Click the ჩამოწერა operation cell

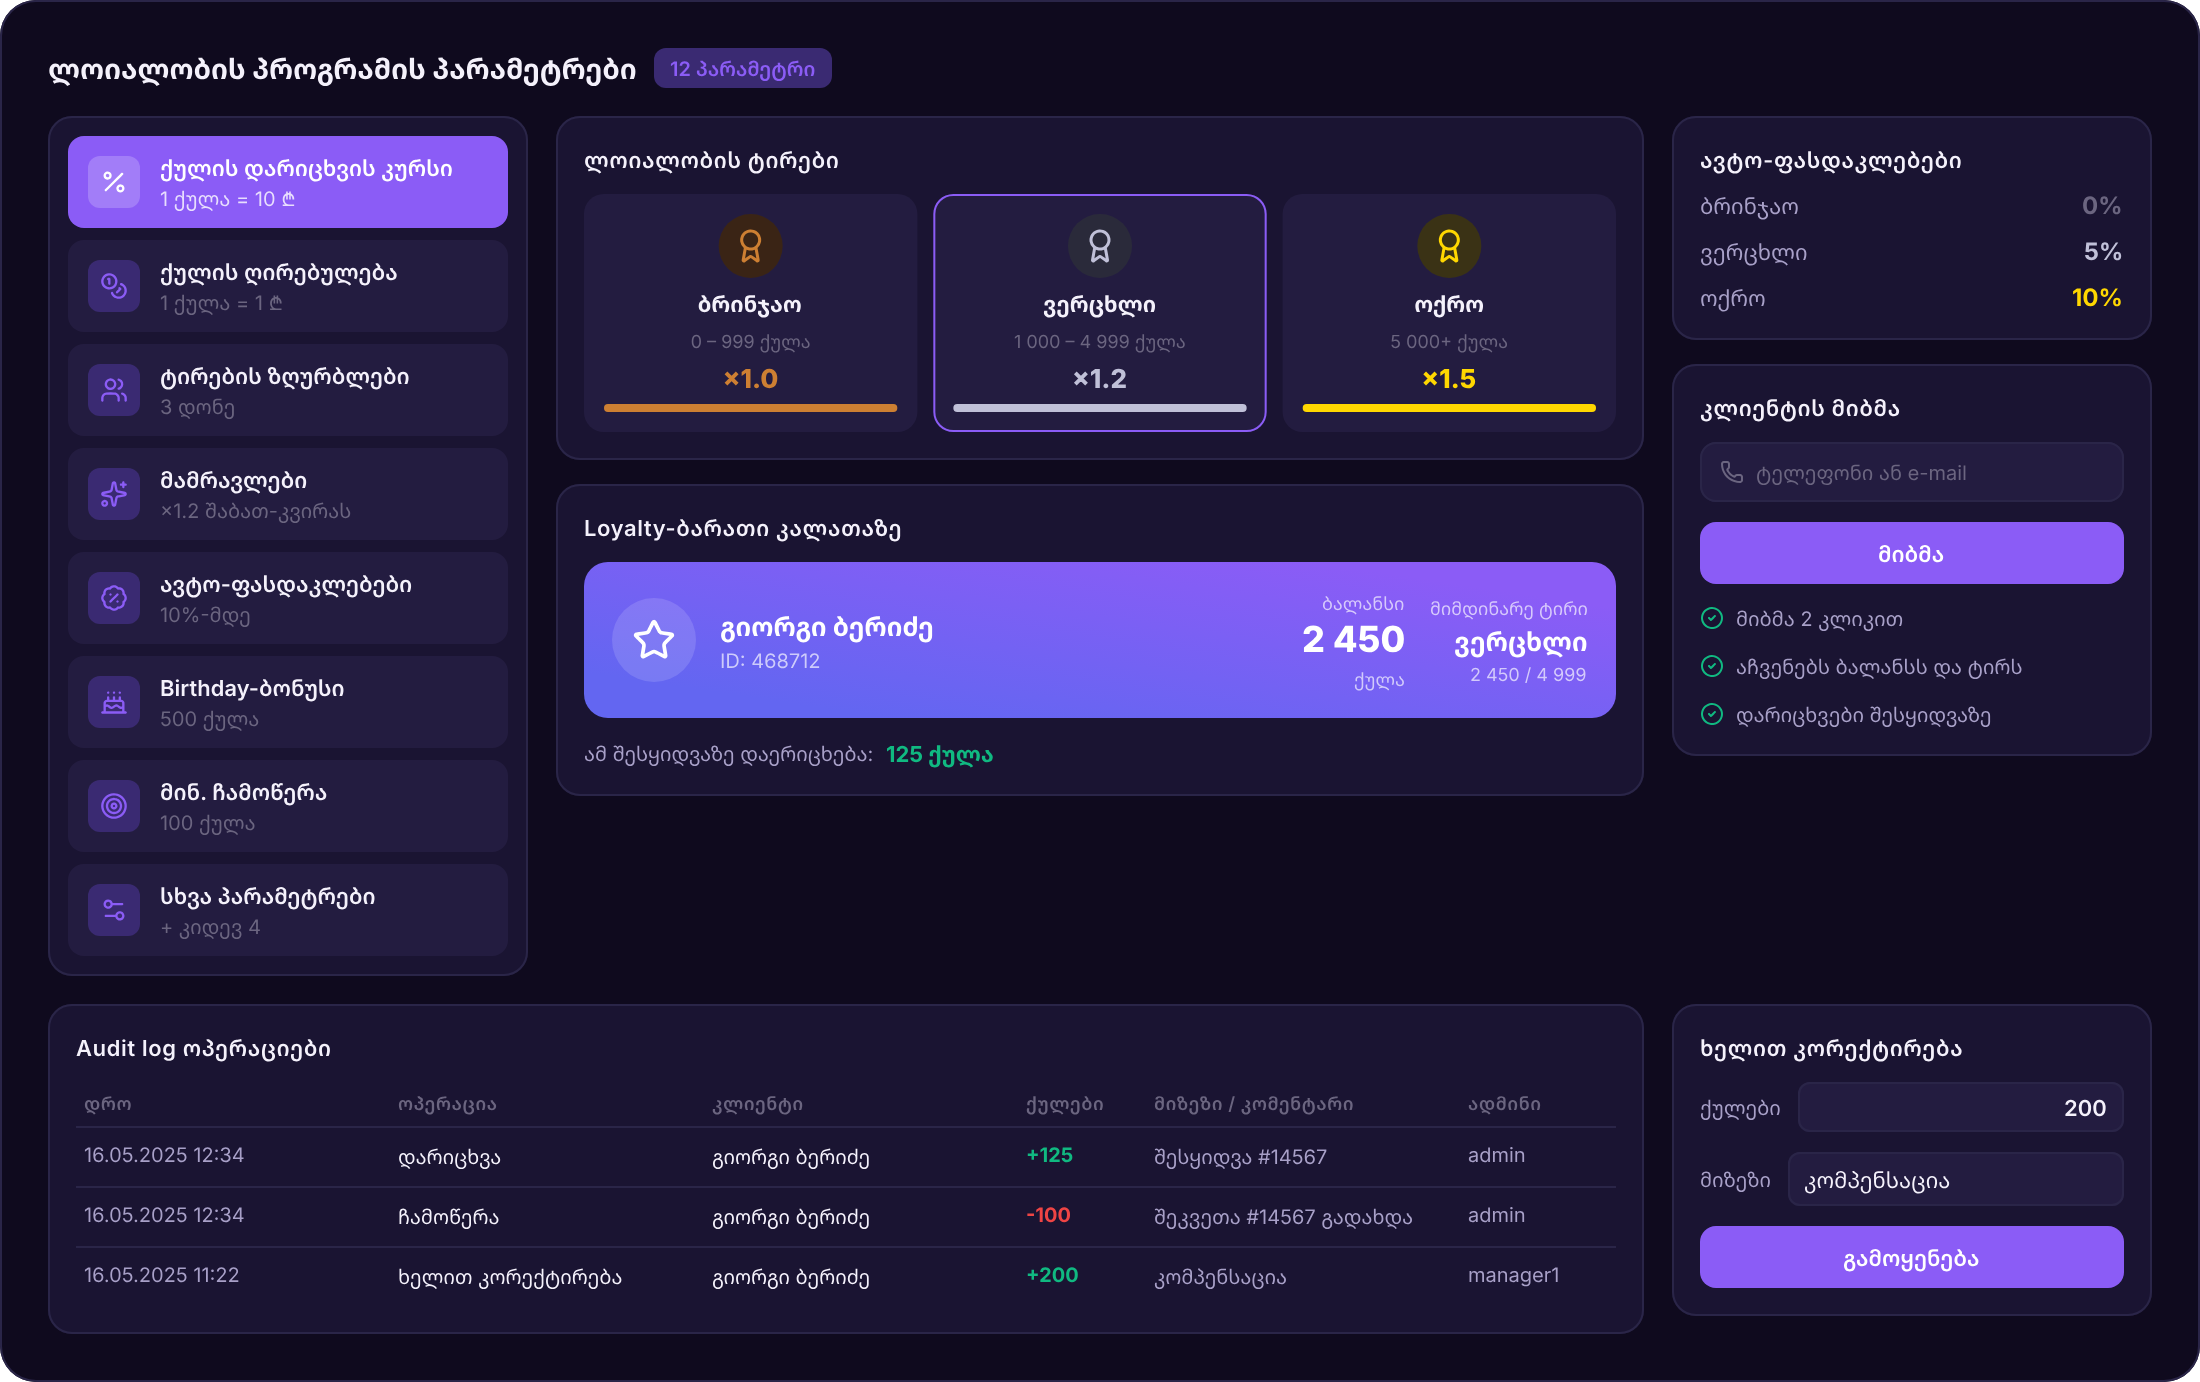click(x=448, y=1216)
